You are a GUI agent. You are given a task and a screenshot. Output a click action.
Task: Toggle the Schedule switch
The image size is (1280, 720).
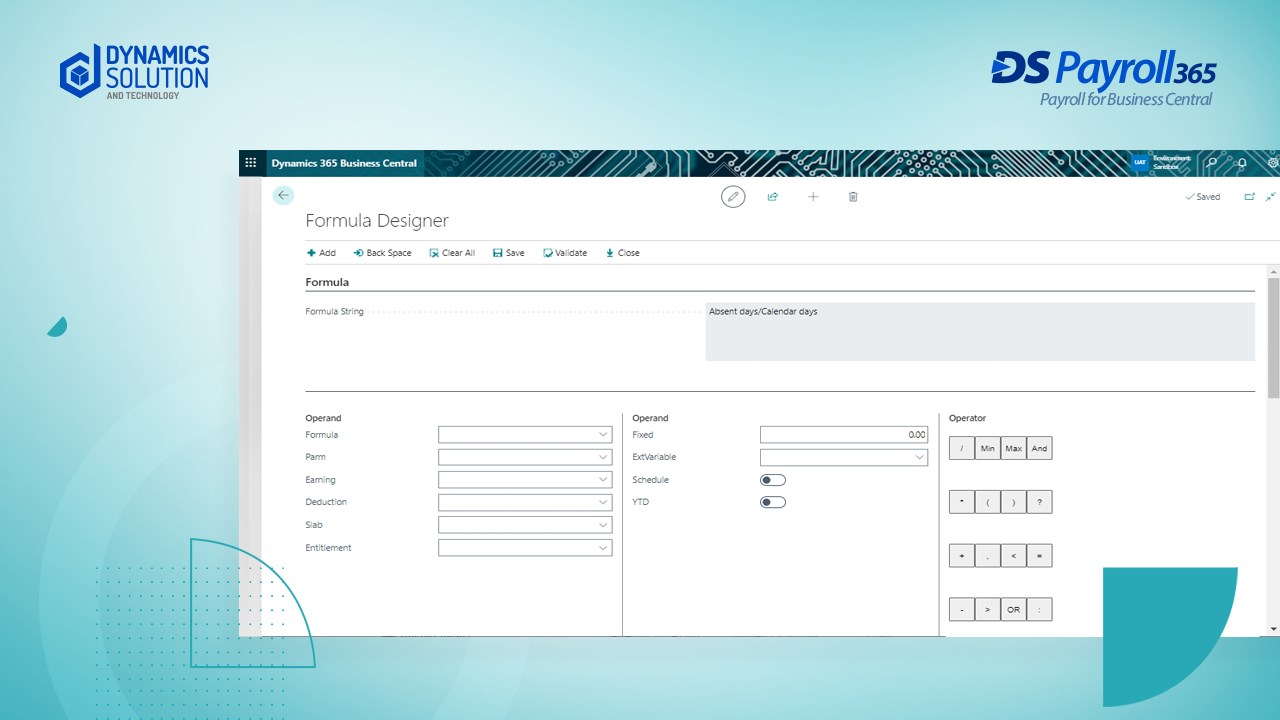point(773,480)
